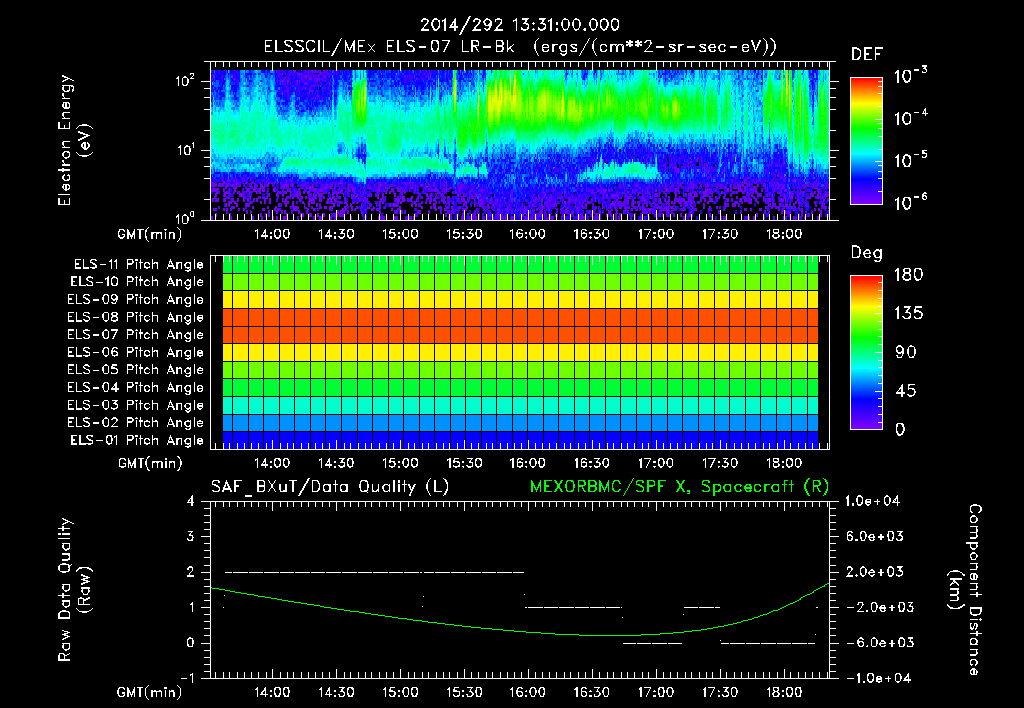Select the ELS-02 Pitch Angle row label
The height and width of the screenshot is (708, 1024).
pyautogui.click(x=135, y=423)
